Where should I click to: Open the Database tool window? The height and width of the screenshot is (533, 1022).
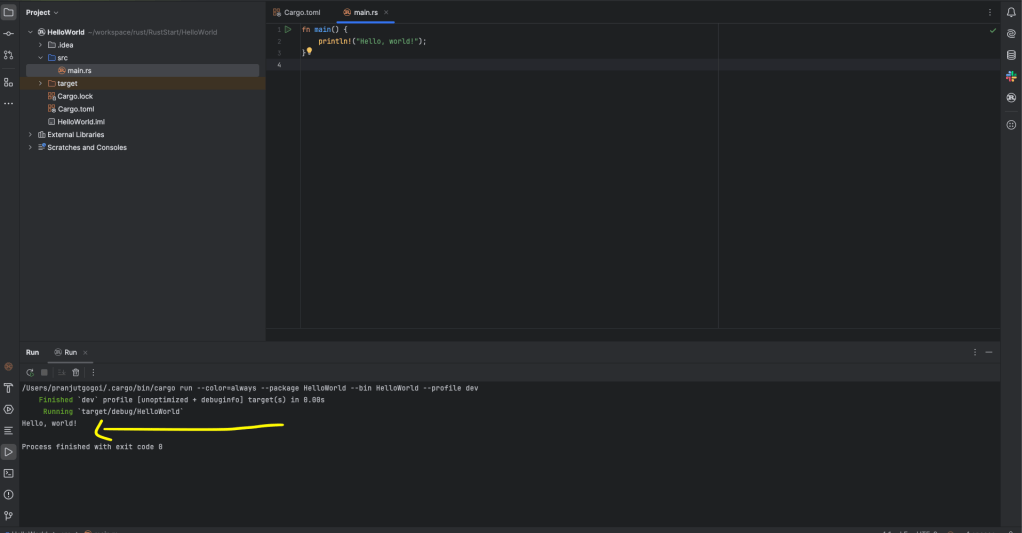tap(1011, 54)
